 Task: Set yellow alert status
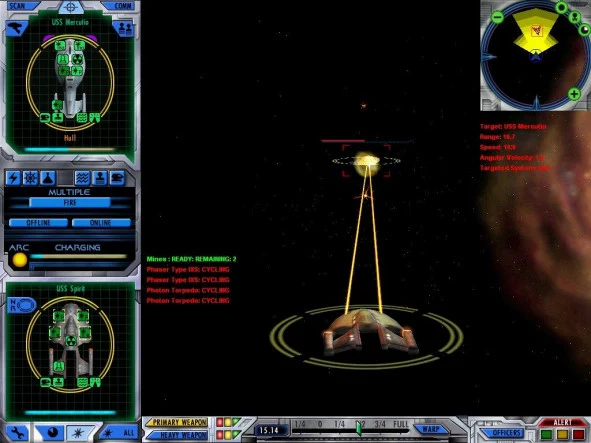pos(562,435)
